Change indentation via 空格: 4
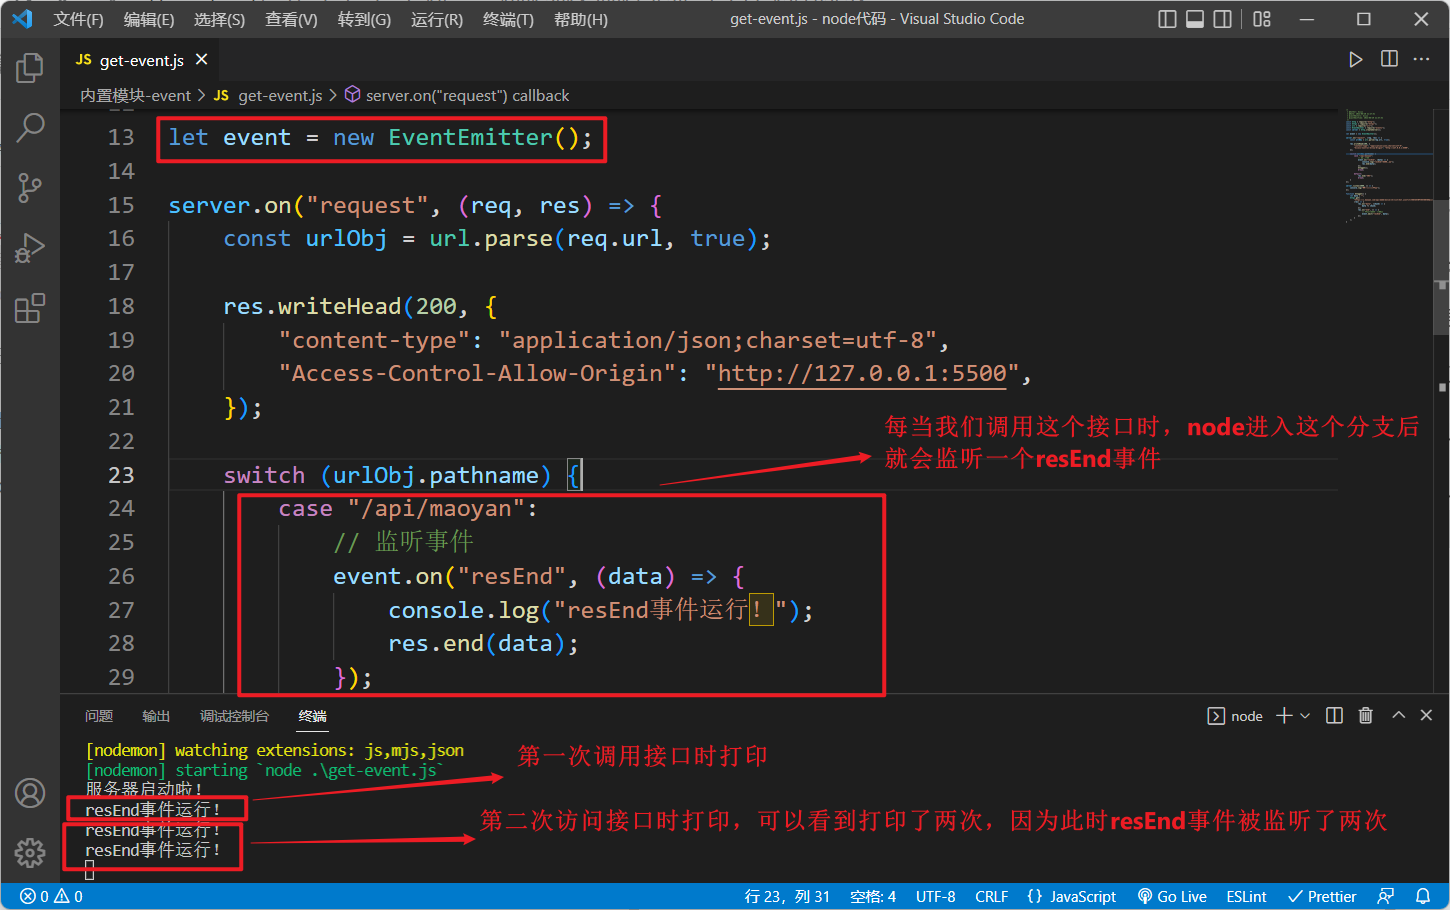Viewport: 1450px width, 910px height. click(873, 897)
